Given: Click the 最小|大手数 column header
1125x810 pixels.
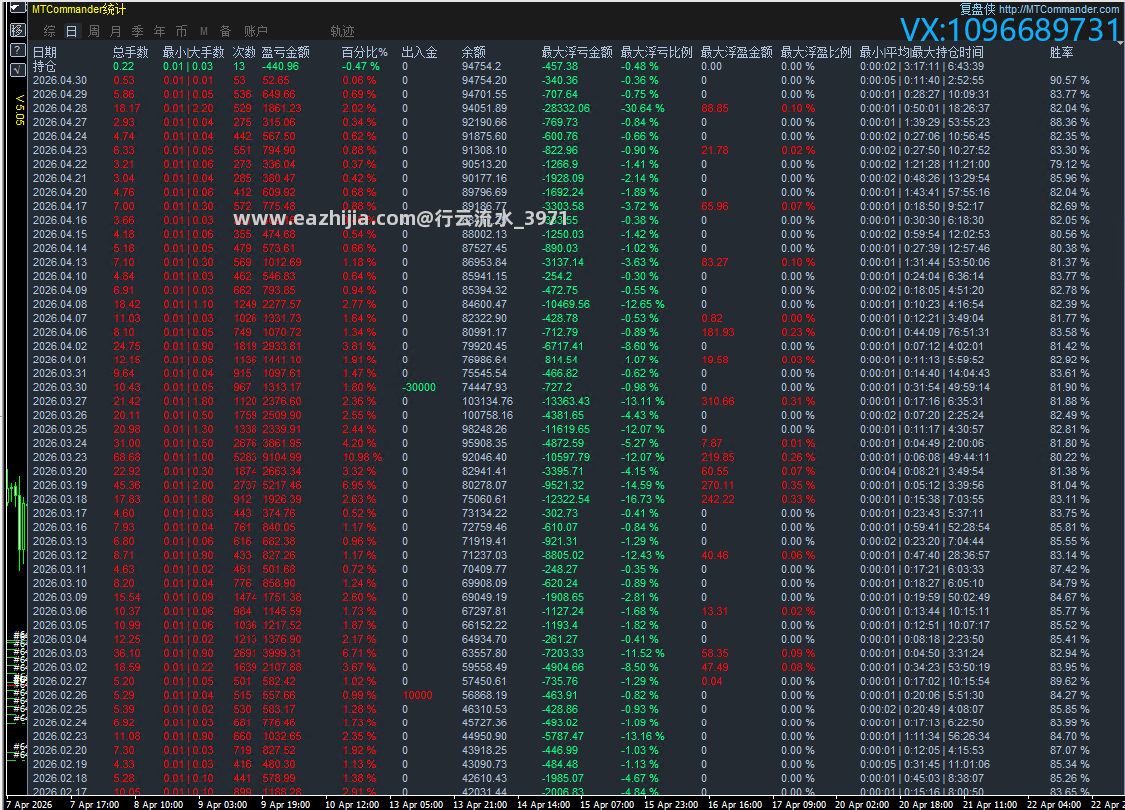Looking at the screenshot, I should [193, 52].
